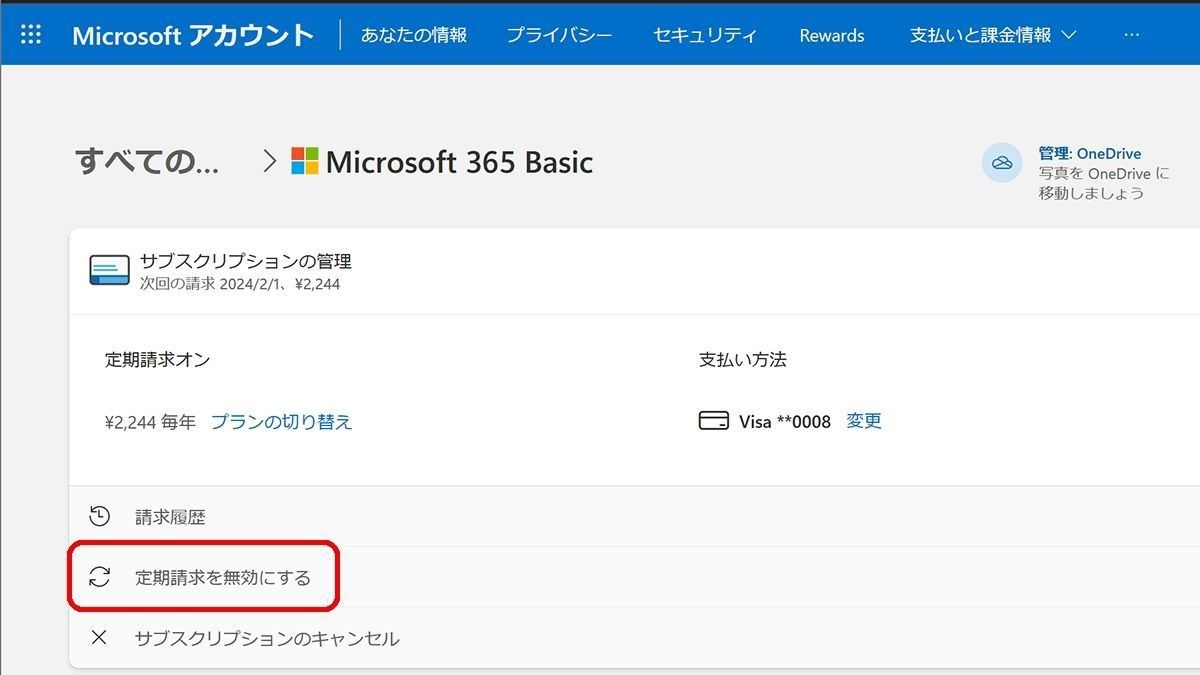The width and height of the screenshot is (1200, 675).
Task: Open the more options ellipsis menu
Action: (1132, 35)
